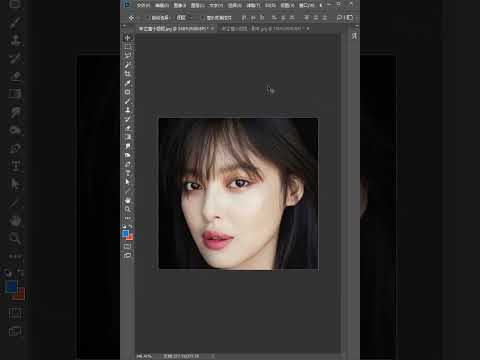Select the Rectangular Marquee tool
Image resolution: width=480 pixels, height=360 pixels.
[x=127, y=47]
